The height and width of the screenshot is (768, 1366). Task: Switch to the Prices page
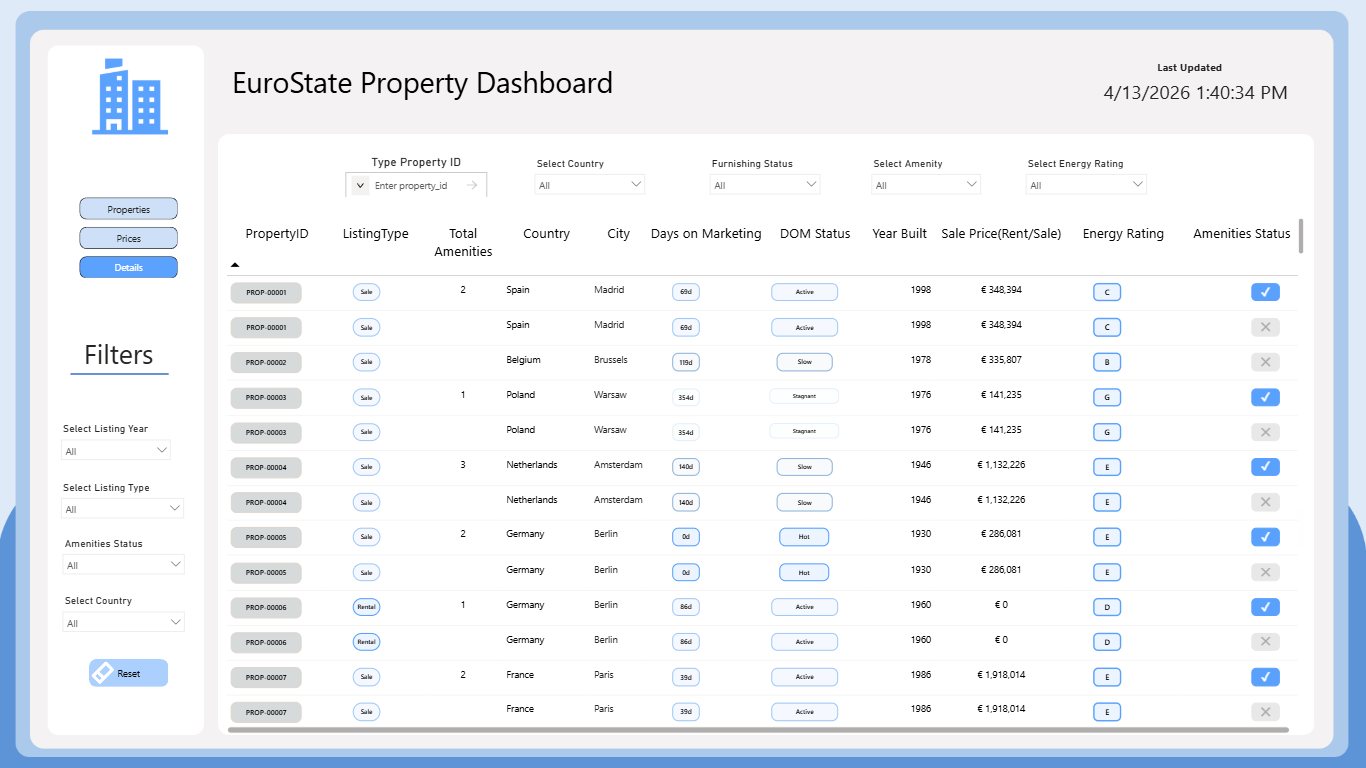coord(129,238)
